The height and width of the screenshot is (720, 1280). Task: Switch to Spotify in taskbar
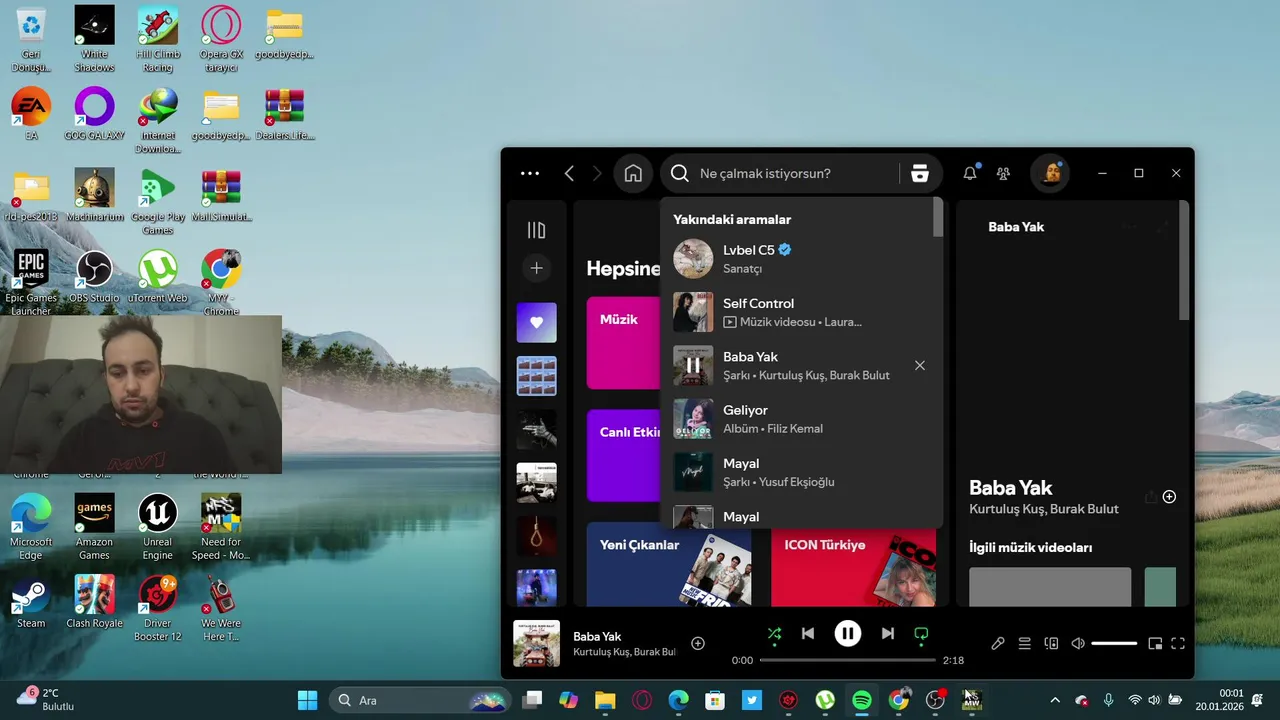point(861,700)
